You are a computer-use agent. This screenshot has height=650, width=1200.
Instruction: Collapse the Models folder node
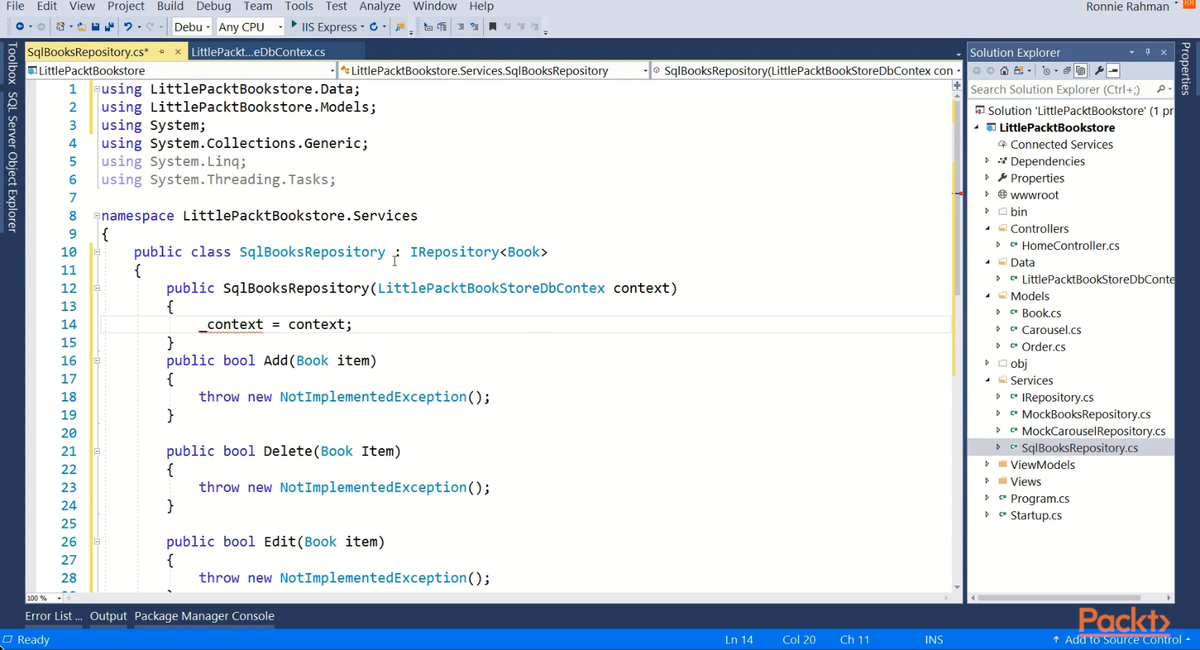(988, 296)
